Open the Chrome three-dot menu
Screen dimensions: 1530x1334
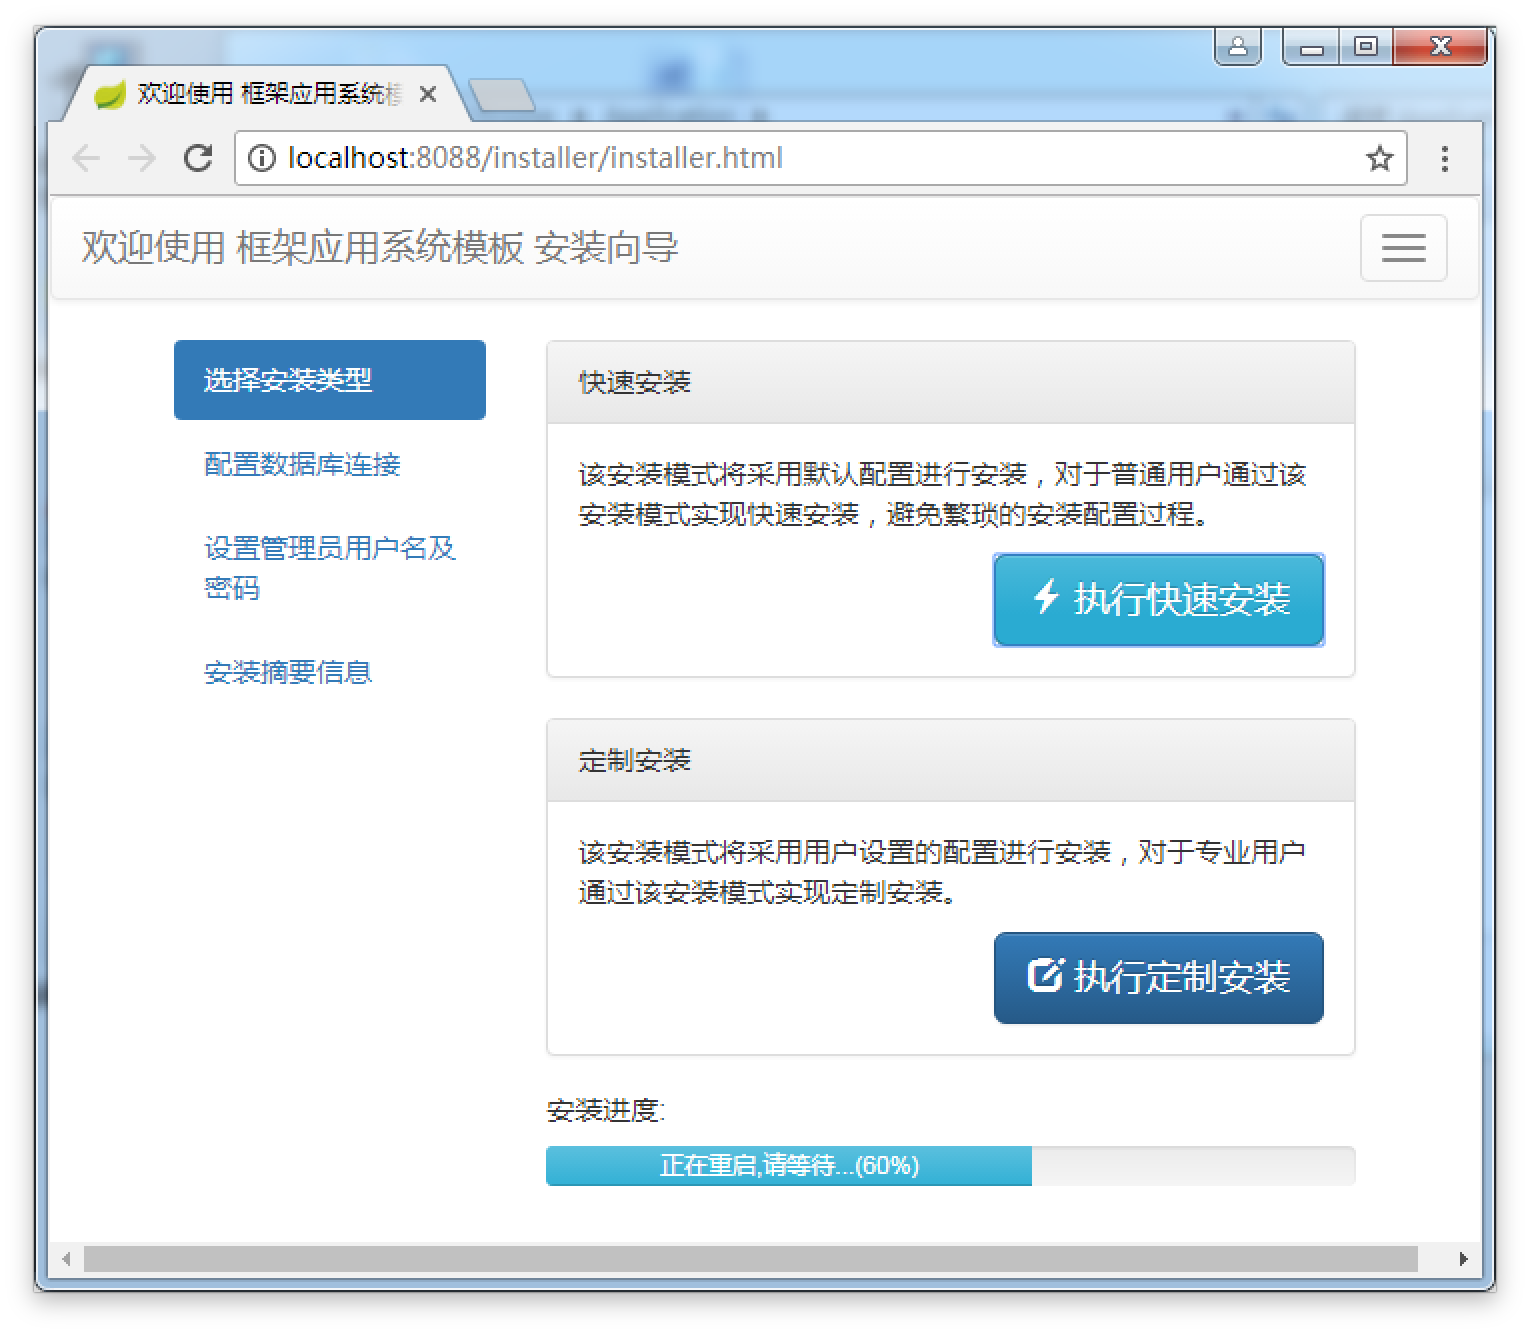coord(1444,158)
